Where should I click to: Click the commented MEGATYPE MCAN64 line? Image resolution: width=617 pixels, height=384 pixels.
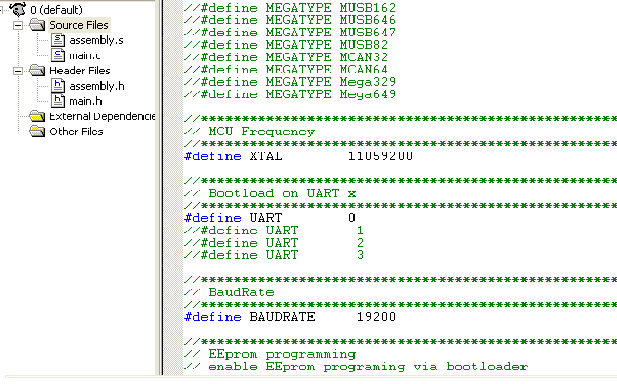tap(286, 69)
